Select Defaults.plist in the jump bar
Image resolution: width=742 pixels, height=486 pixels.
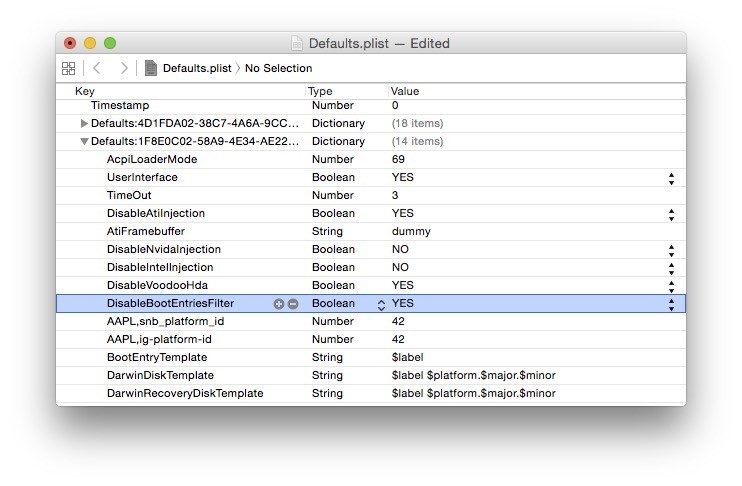(196, 68)
